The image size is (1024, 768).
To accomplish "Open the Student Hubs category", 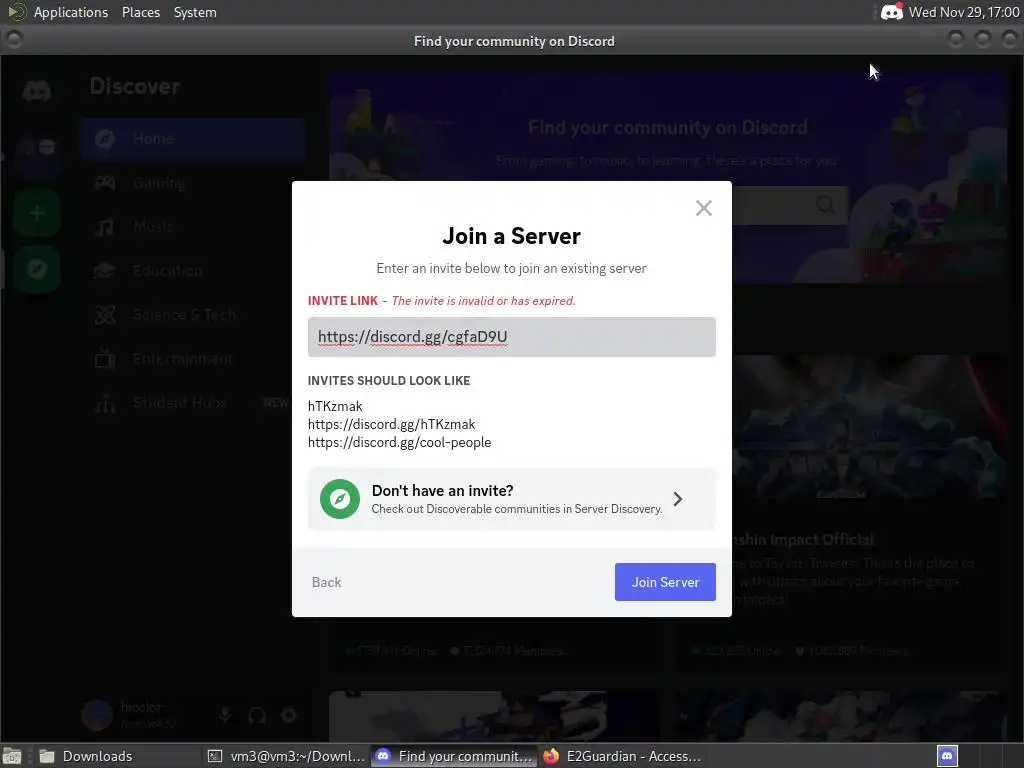I will pos(192,403).
